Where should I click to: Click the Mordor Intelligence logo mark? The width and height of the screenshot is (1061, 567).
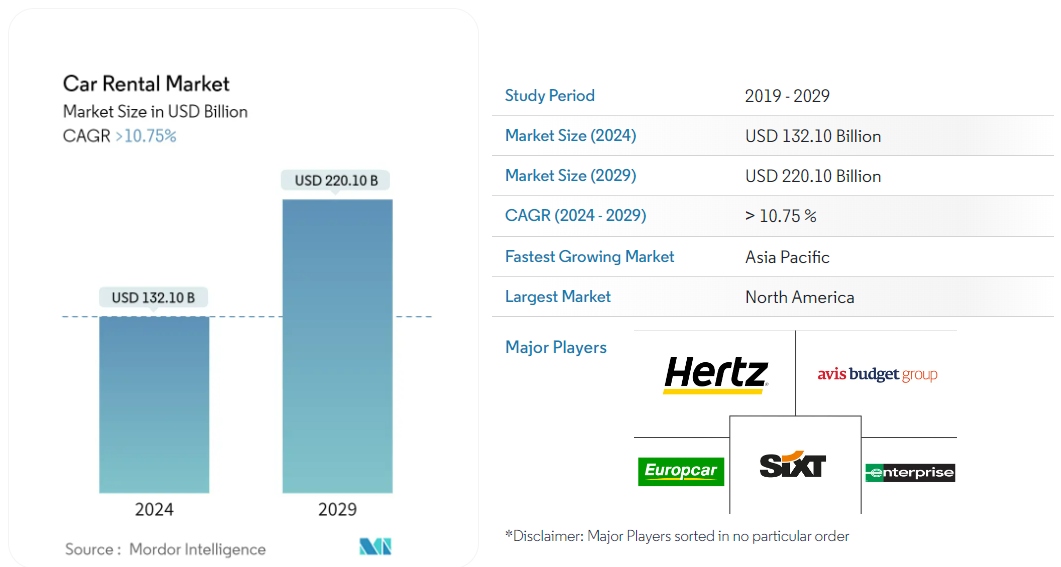[375, 547]
